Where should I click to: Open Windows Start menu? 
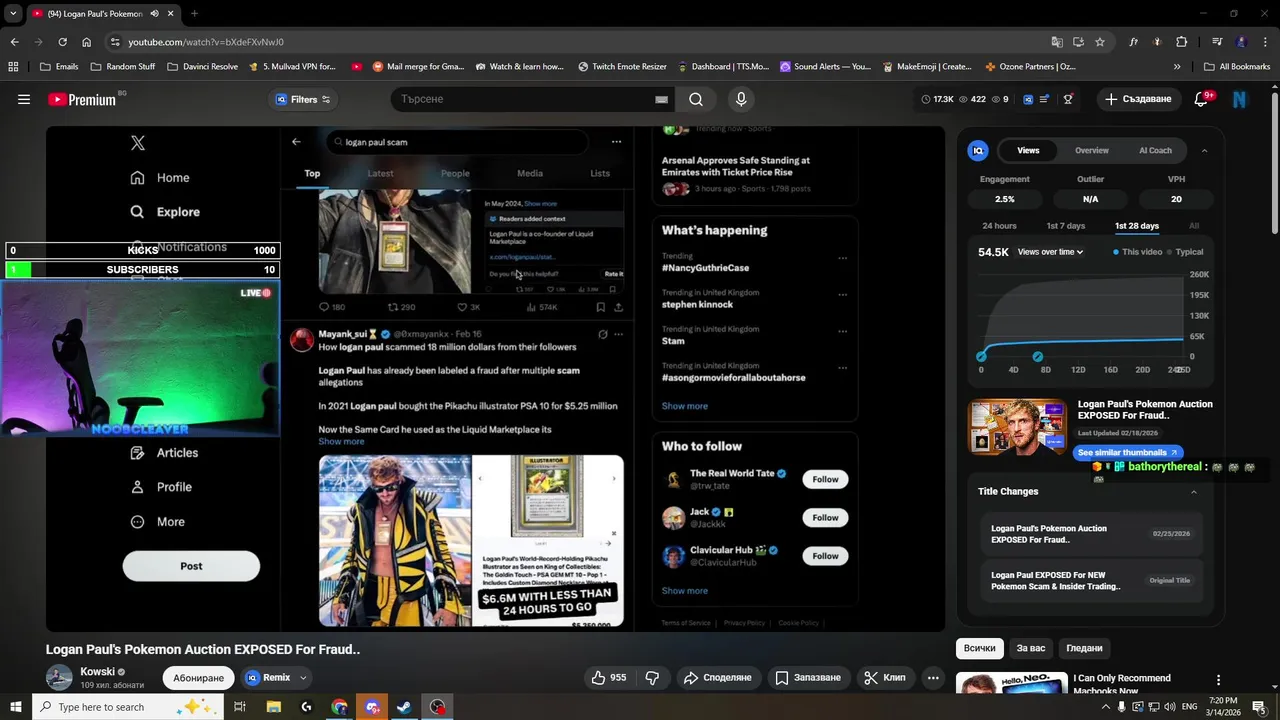click(16, 707)
